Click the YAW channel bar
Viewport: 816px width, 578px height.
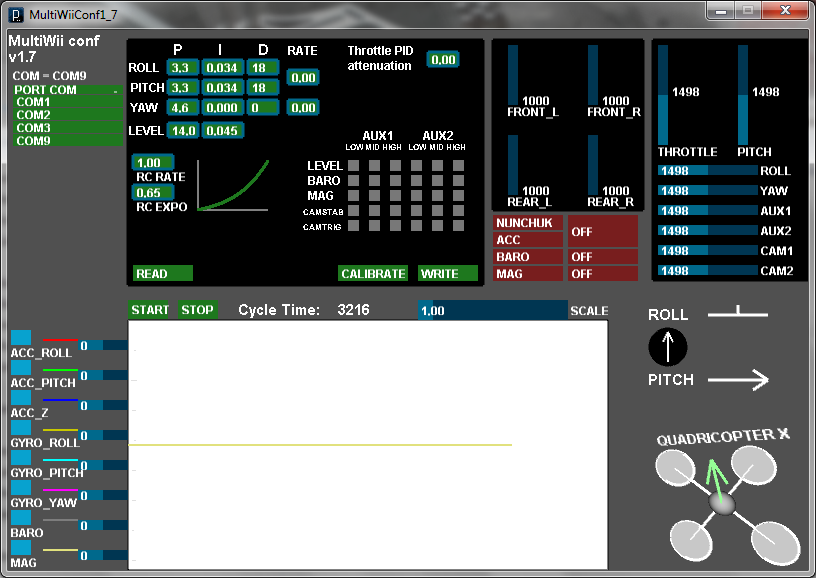click(708, 190)
